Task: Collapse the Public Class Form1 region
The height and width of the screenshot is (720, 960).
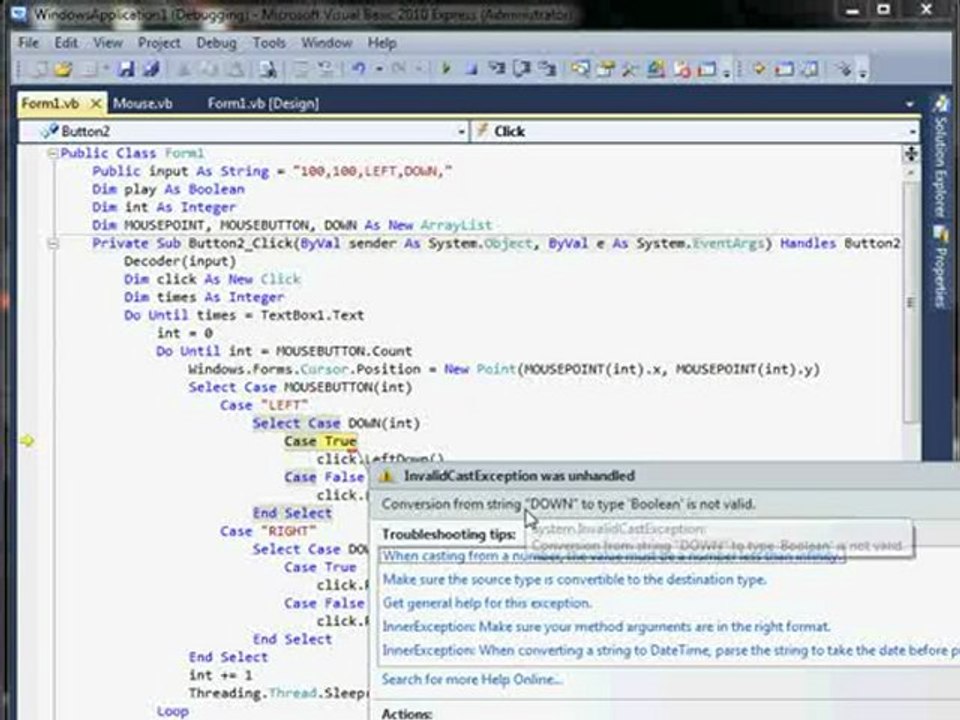Action: (52, 153)
